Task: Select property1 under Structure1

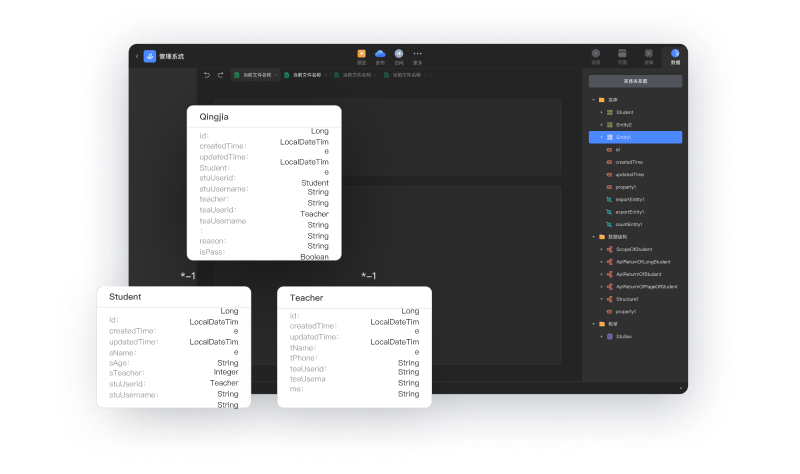Action: 626,312
